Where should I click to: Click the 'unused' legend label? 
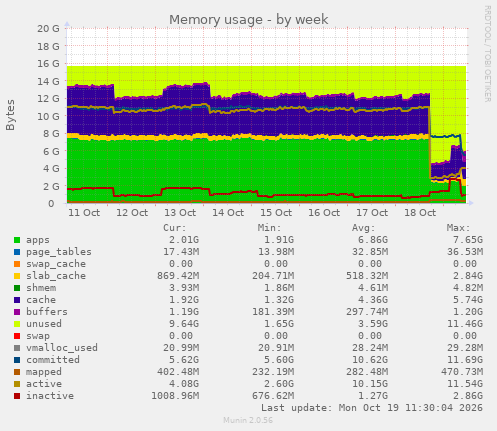pos(44,324)
